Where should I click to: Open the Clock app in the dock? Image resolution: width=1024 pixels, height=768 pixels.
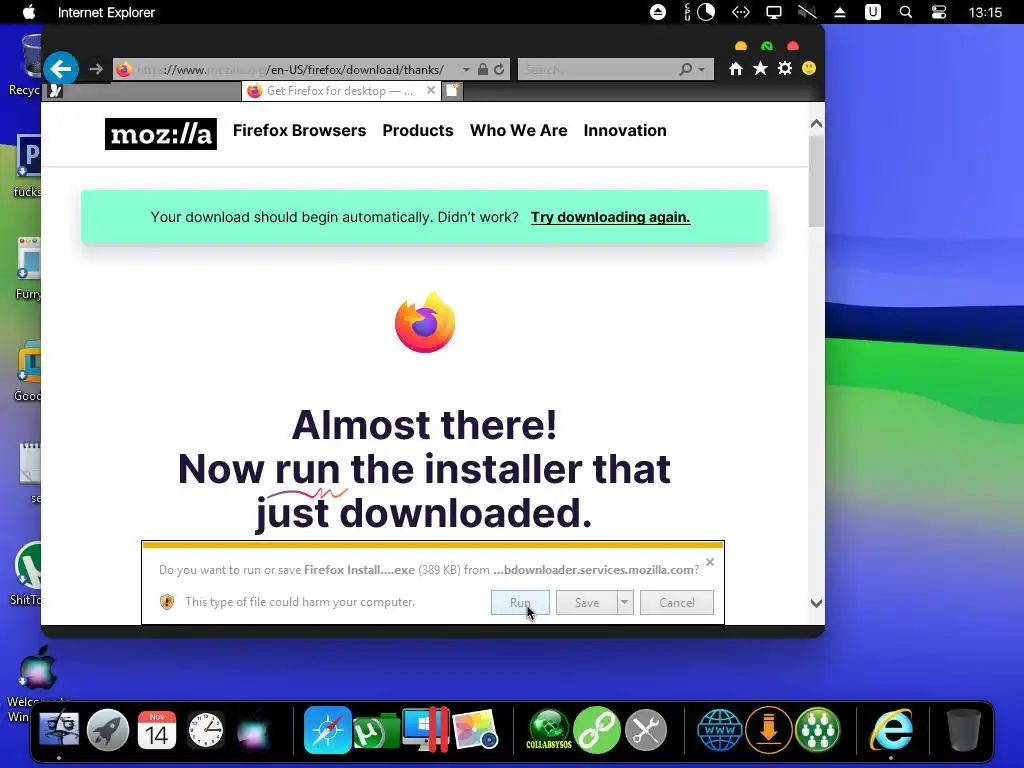click(x=206, y=729)
